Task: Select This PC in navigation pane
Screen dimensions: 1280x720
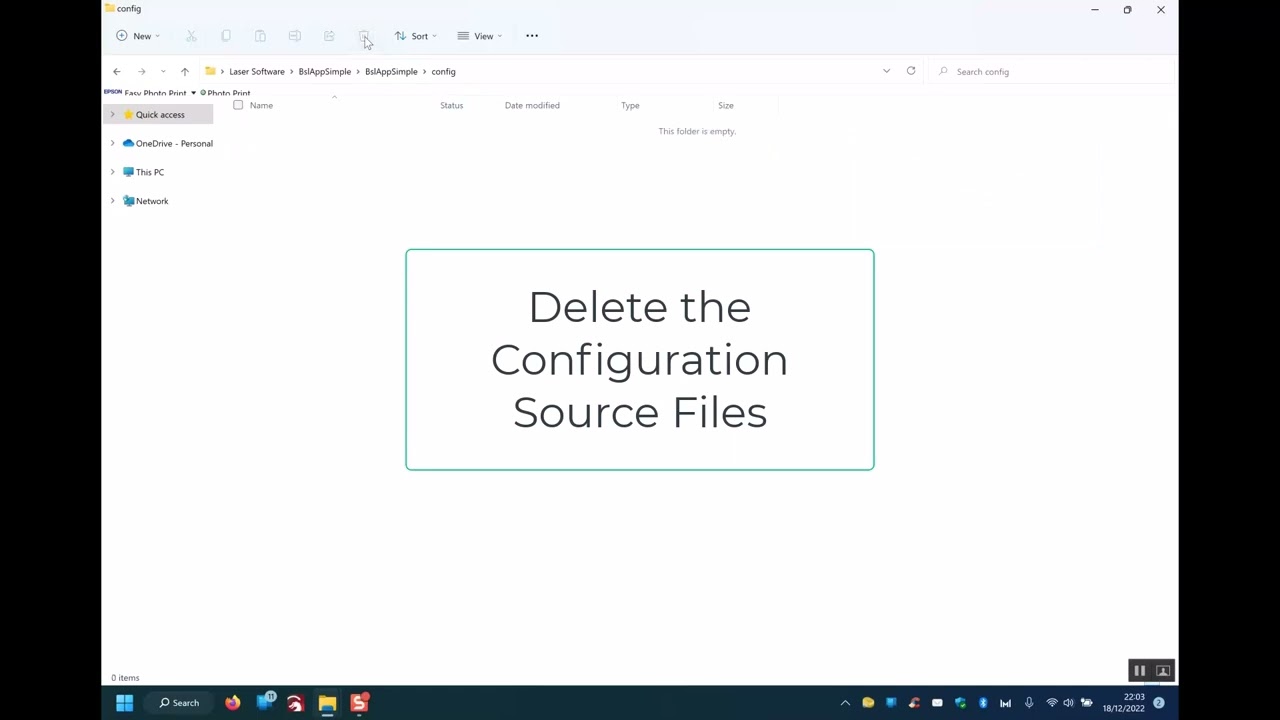Action: 150,172
